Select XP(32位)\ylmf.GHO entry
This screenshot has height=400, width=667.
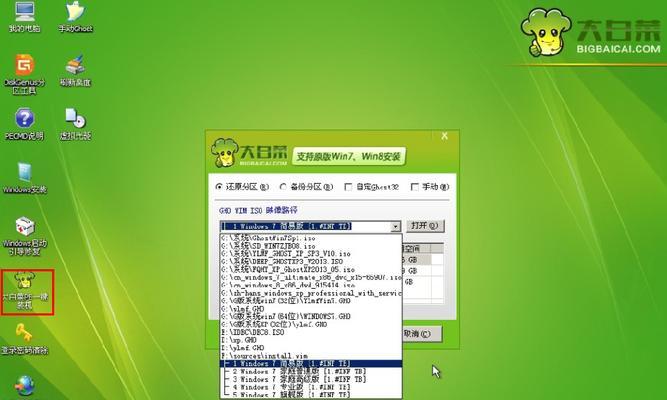311,324
